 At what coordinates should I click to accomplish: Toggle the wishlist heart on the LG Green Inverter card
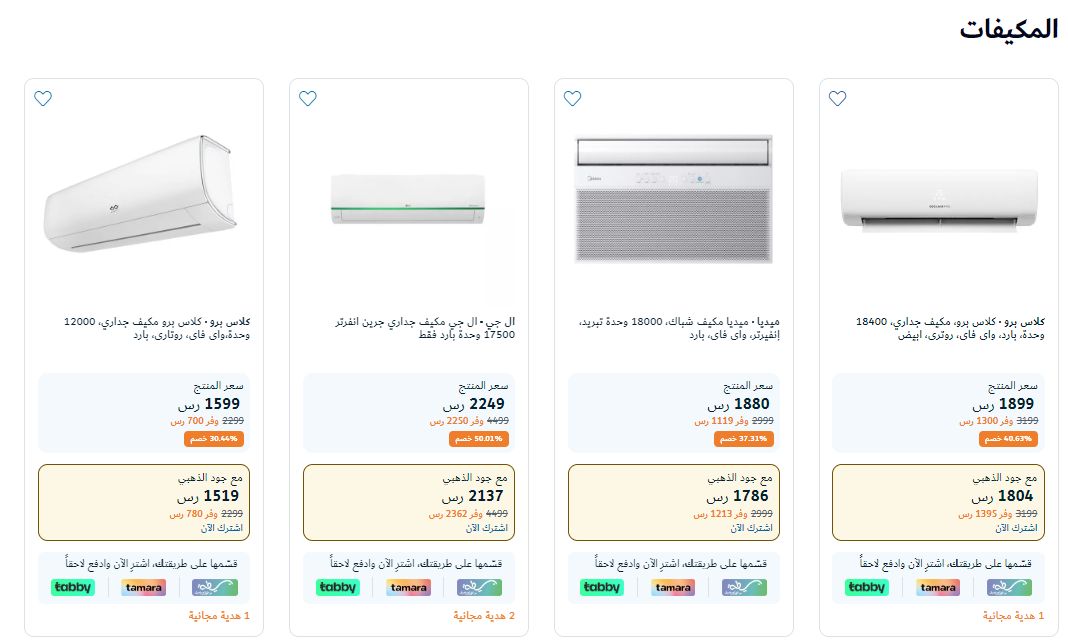(307, 98)
